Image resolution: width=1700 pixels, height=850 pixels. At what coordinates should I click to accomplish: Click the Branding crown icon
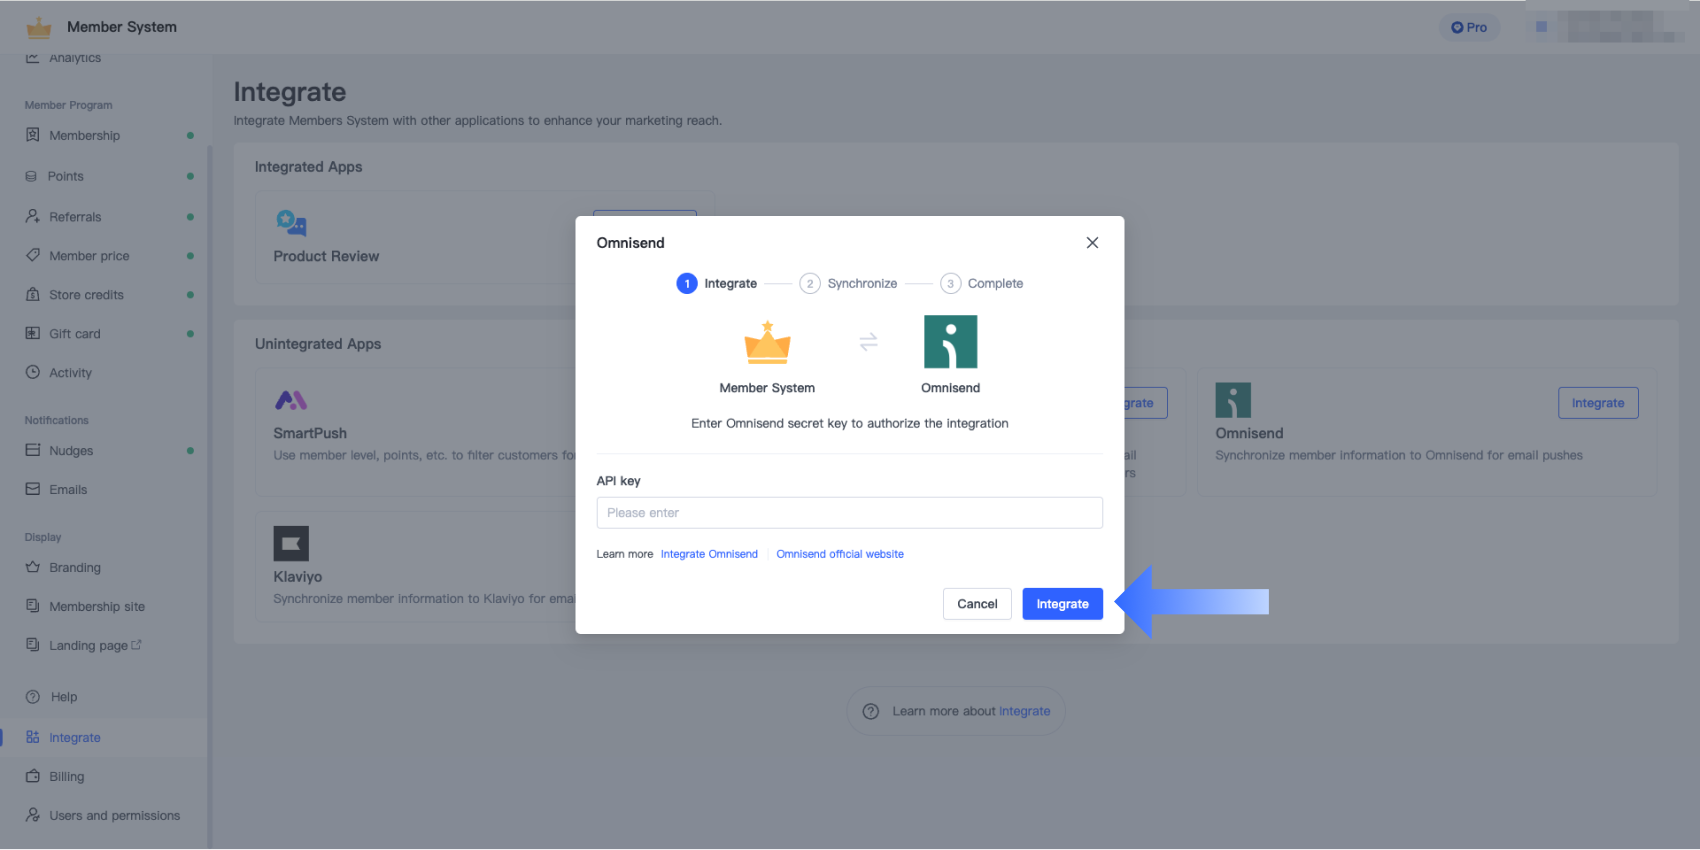coord(33,567)
